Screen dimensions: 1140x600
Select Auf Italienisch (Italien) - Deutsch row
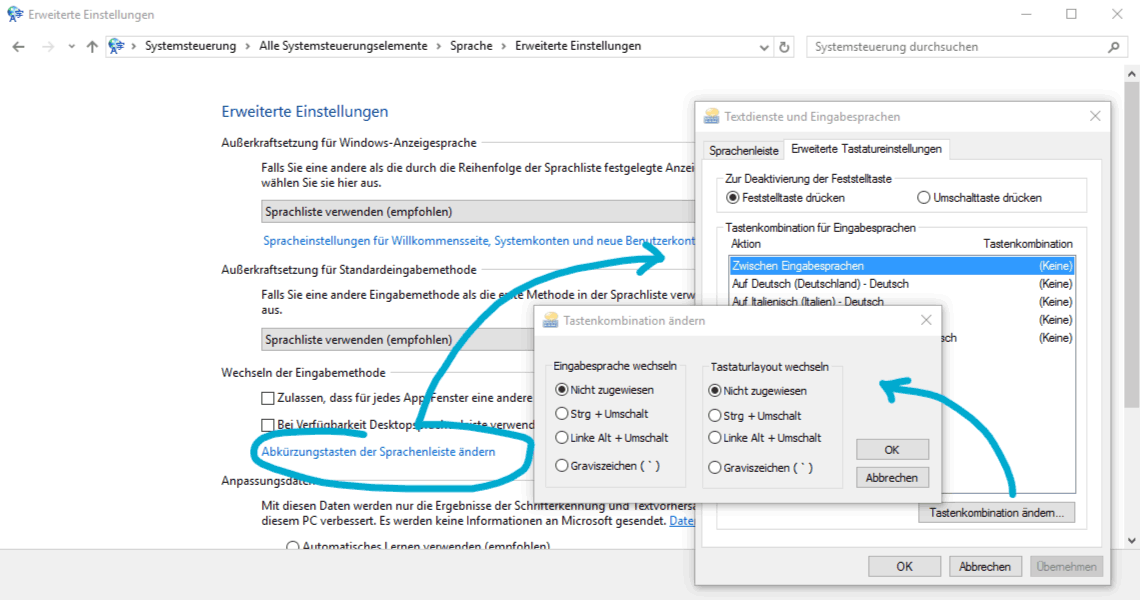pyautogui.click(x=902, y=302)
